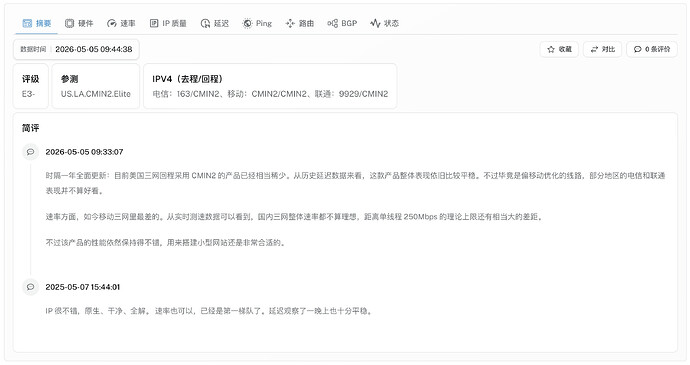Click the comment icon beside 2025-05-07 15:44:01
The image size is (690, 365).
30,287
